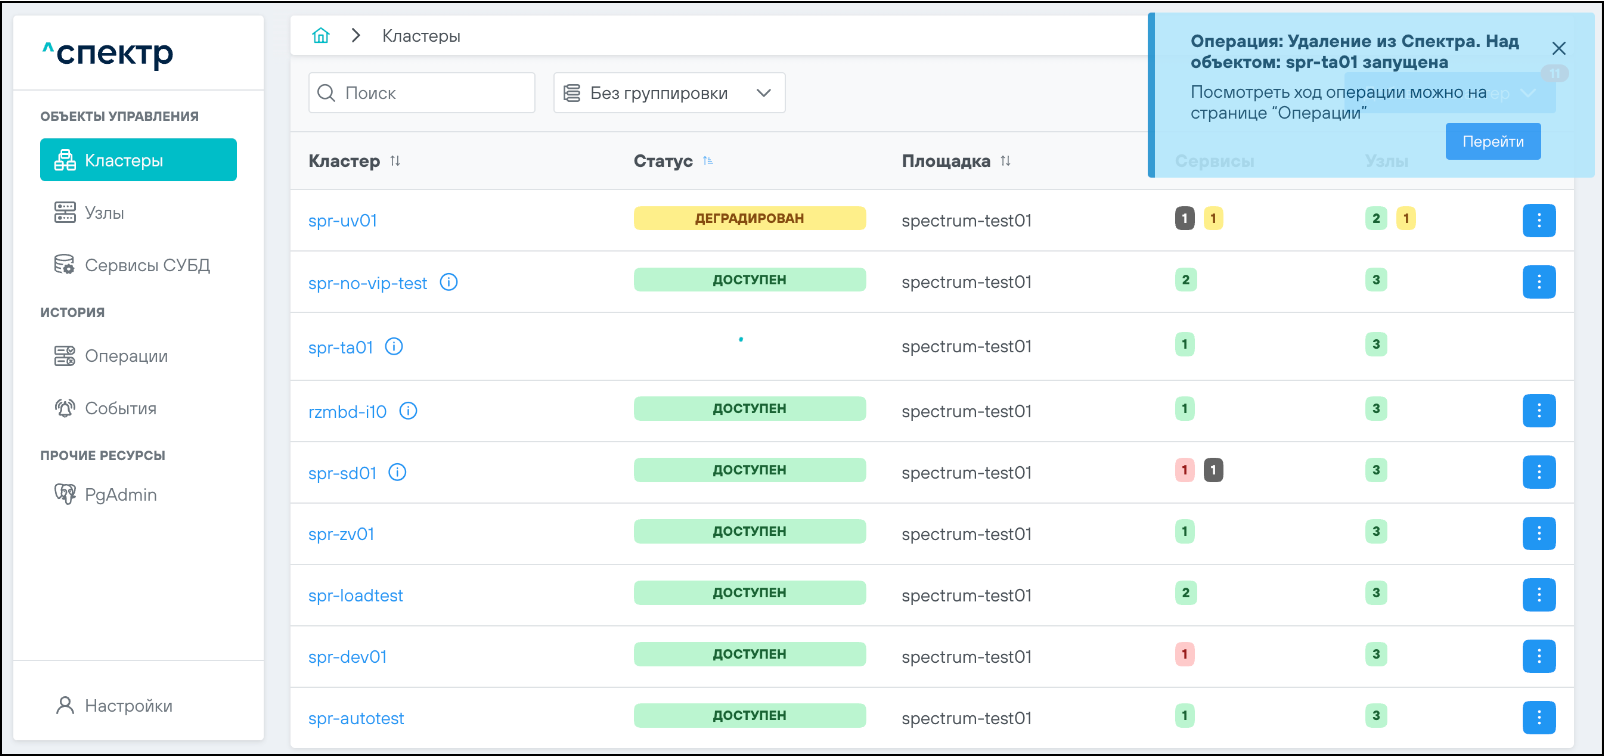This screenshot has height=756, width=1604.
Task: Open Сервисы СУБД in sidebar
Action: [147, 265]
